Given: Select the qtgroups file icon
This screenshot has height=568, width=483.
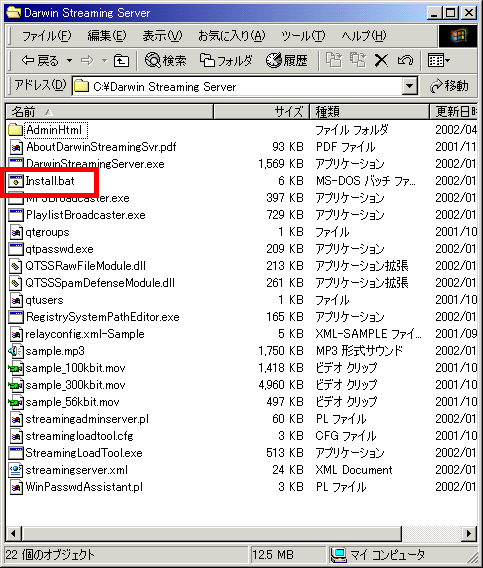Looking at the screenshot, I should coord(15,232).
